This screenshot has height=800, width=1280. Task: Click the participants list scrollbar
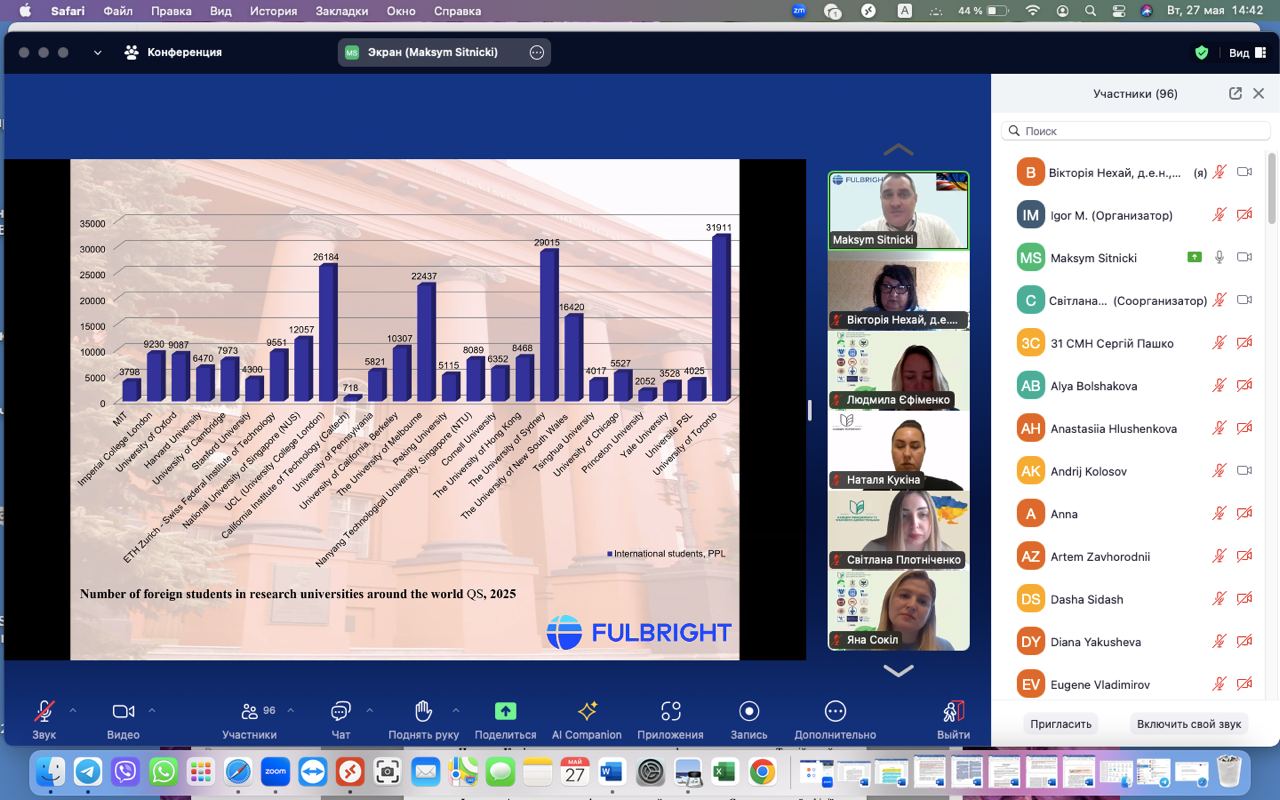pos(1272,190)
